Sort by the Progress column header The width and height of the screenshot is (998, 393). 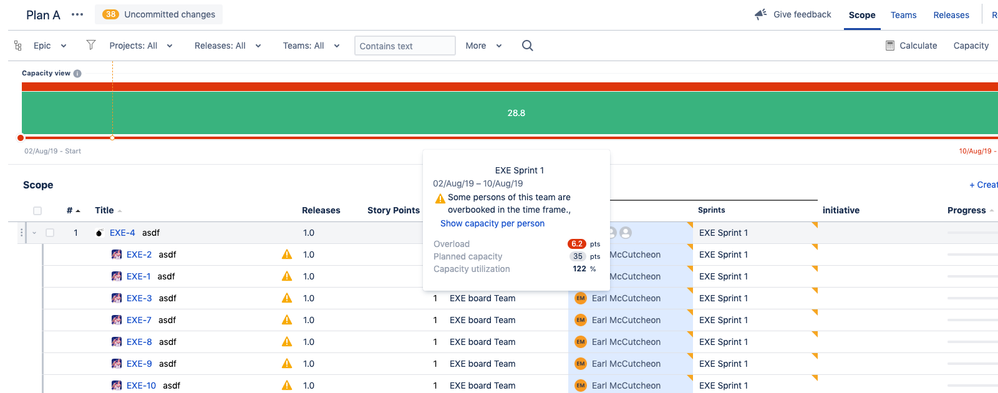click(x=971, y=210)
